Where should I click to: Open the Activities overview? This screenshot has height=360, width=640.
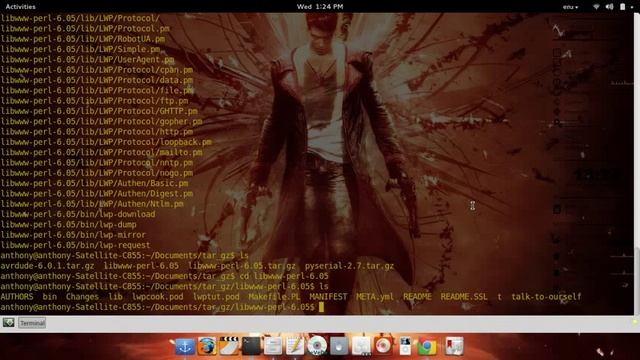[20, 7]
